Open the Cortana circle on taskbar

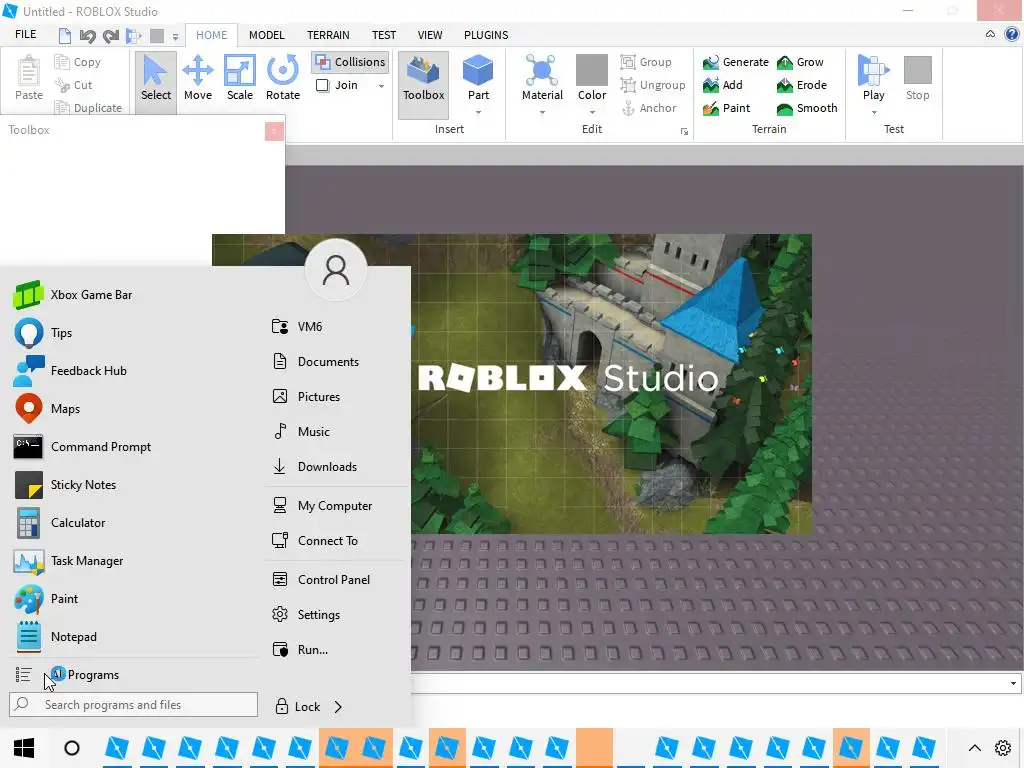click(72, 748)
